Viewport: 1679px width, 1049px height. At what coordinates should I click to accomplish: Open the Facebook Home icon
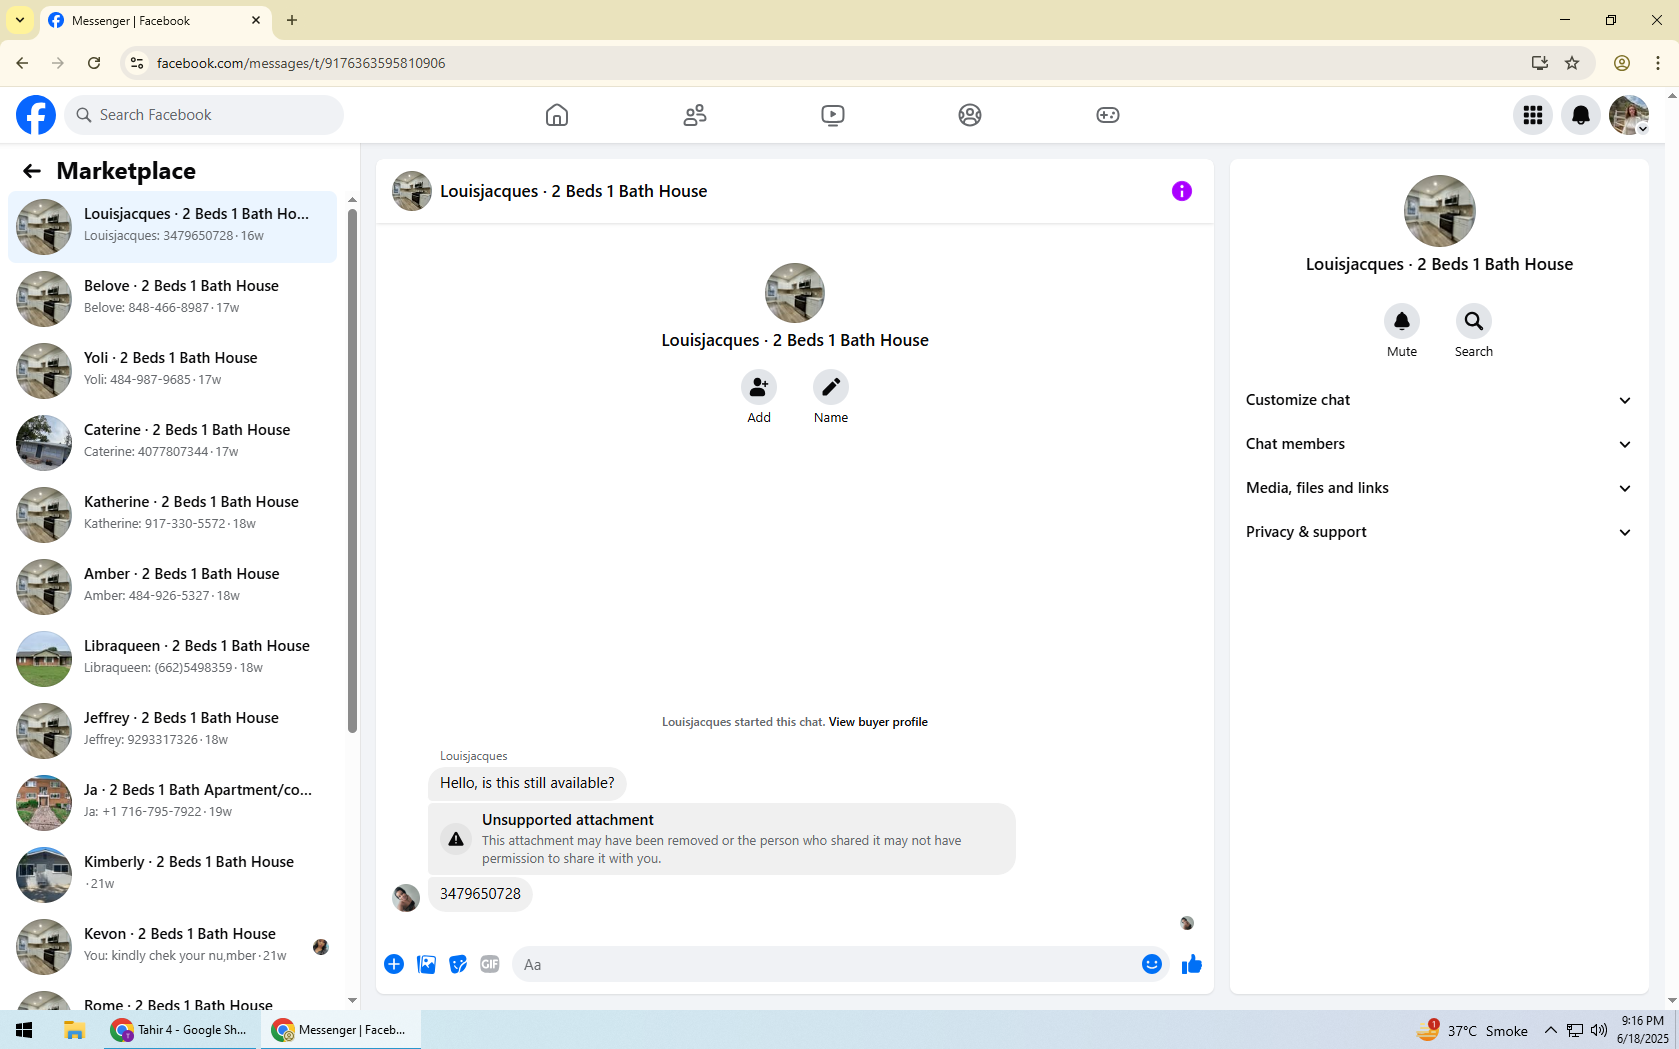(557, 115)
